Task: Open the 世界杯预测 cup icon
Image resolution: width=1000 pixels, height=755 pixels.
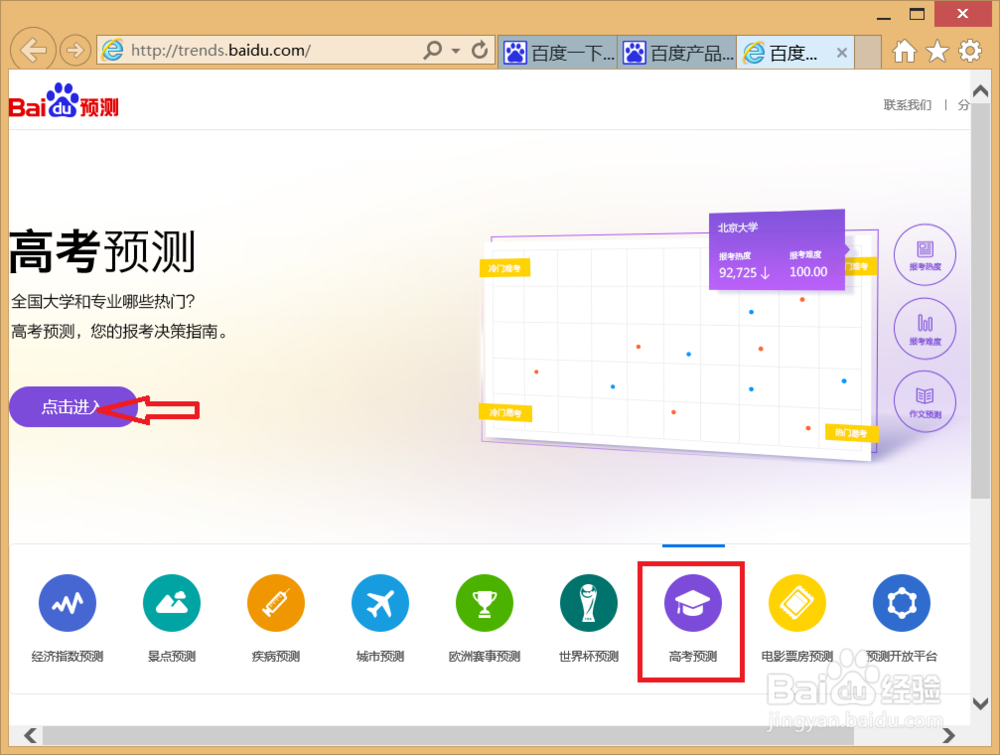Action: pos(589,603)
